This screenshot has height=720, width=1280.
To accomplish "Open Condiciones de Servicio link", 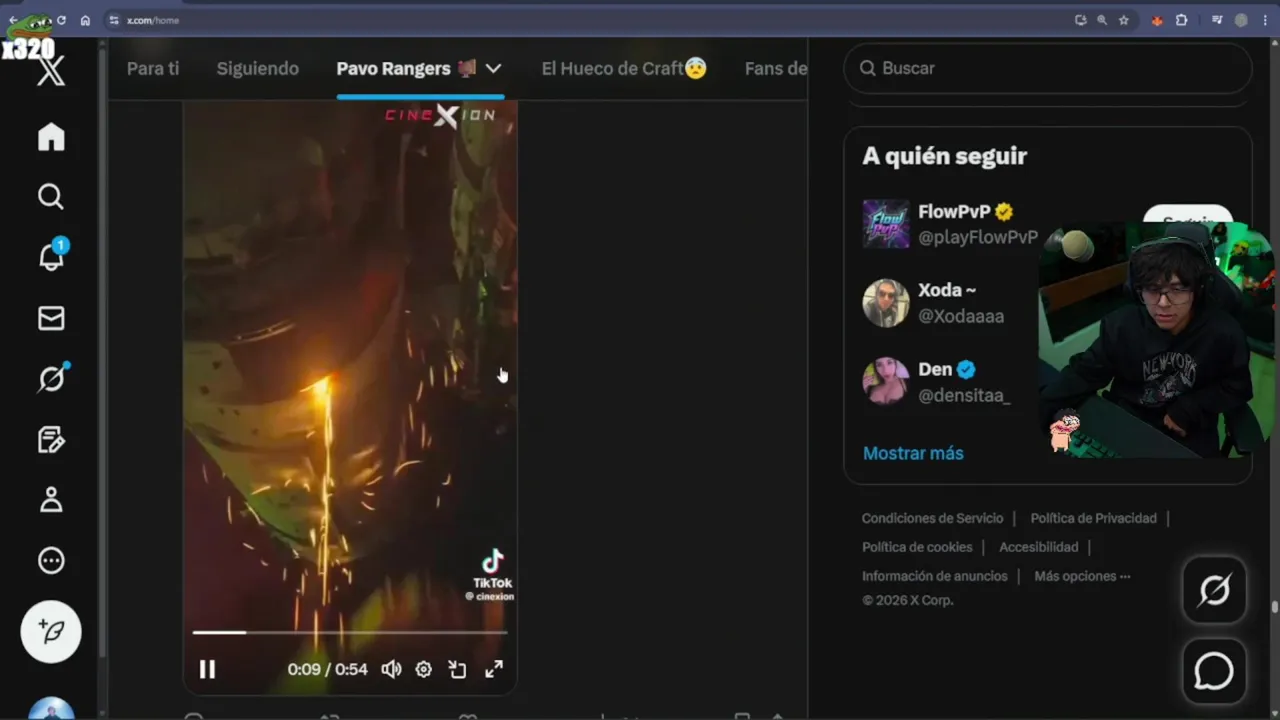I will [x=932, y=518].
